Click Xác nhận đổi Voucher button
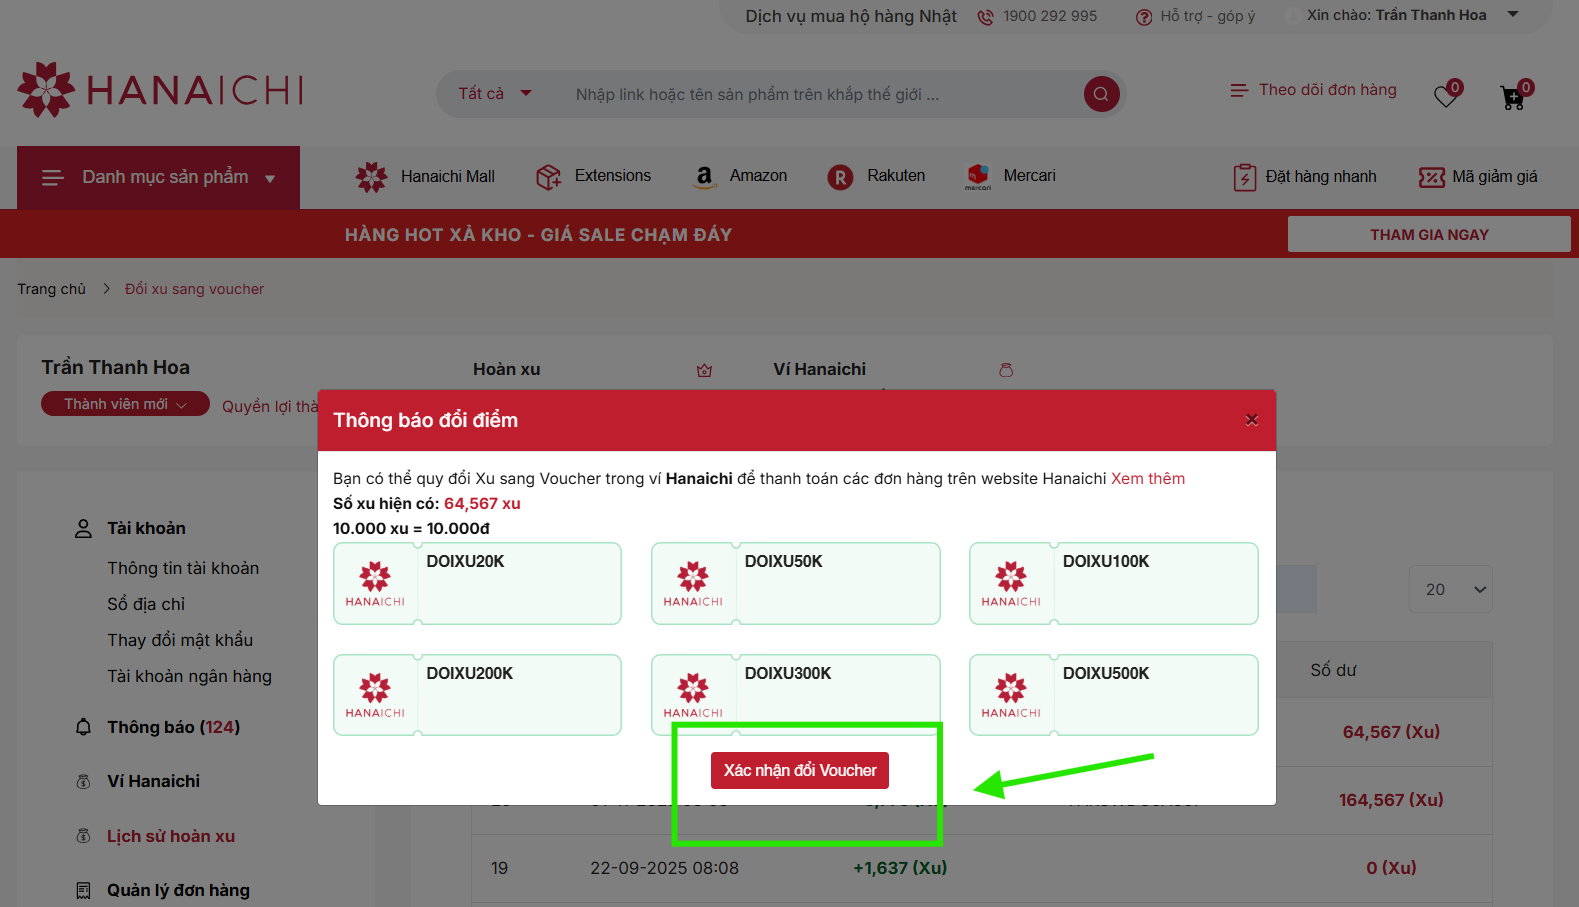 coord(800,770)
